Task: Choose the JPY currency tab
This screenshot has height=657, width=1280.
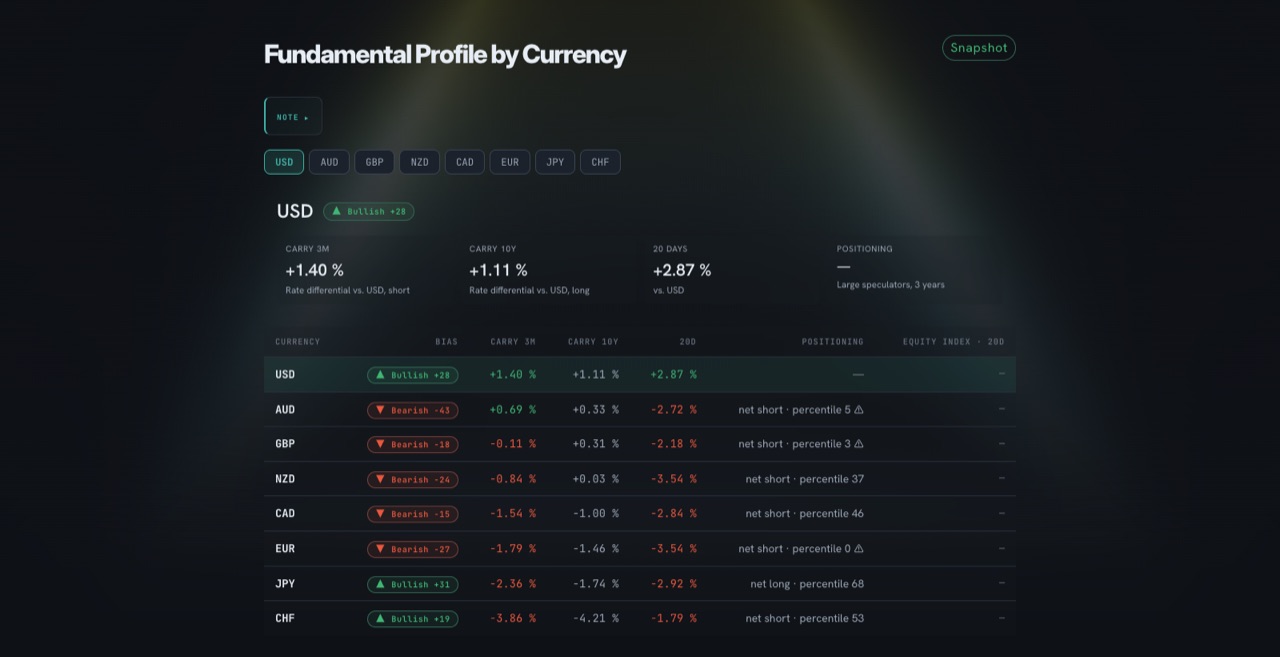Action: (x=555, y=162)
